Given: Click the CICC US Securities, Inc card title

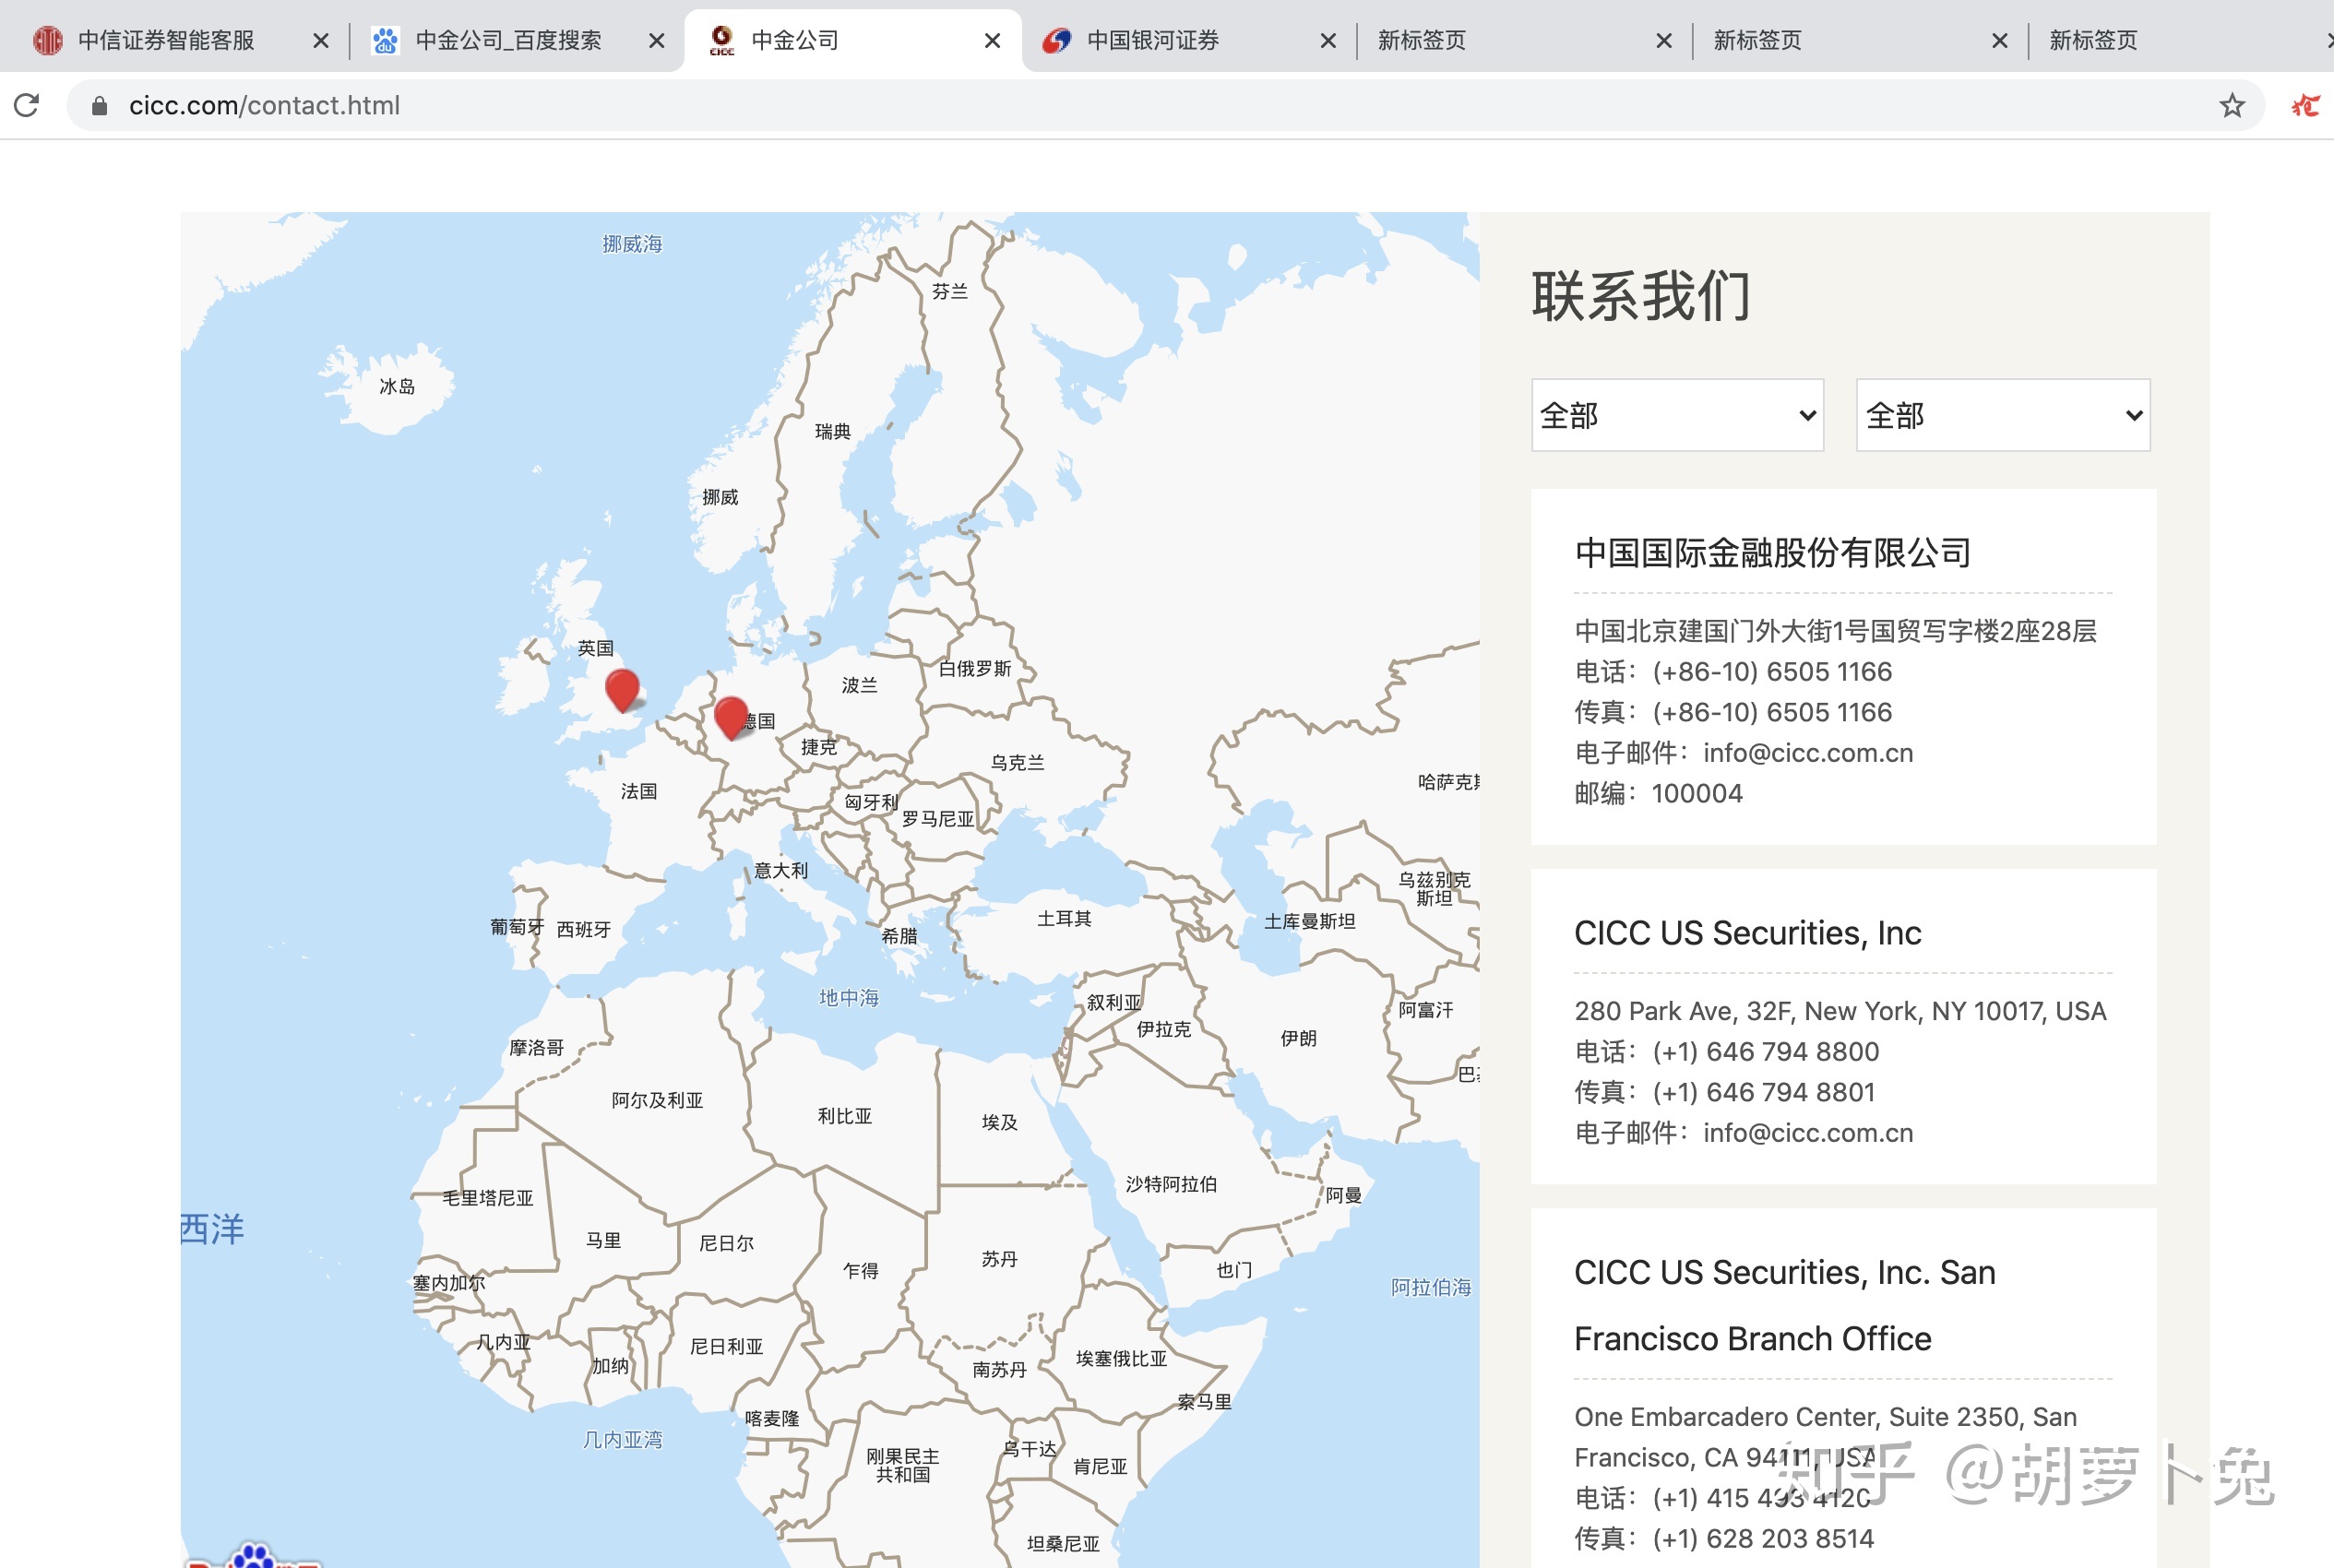Looking at the screenshot, I should 1747,932.
